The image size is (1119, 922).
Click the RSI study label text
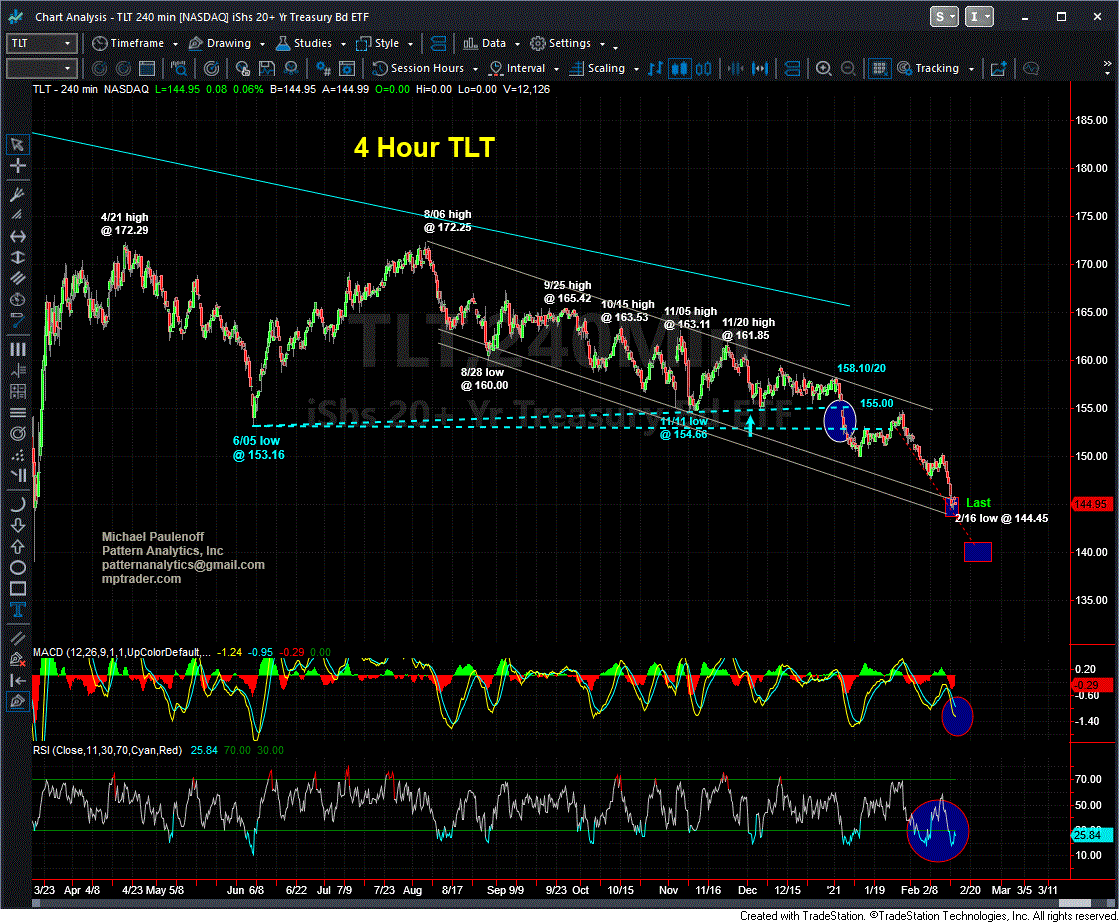coord(107,751)
